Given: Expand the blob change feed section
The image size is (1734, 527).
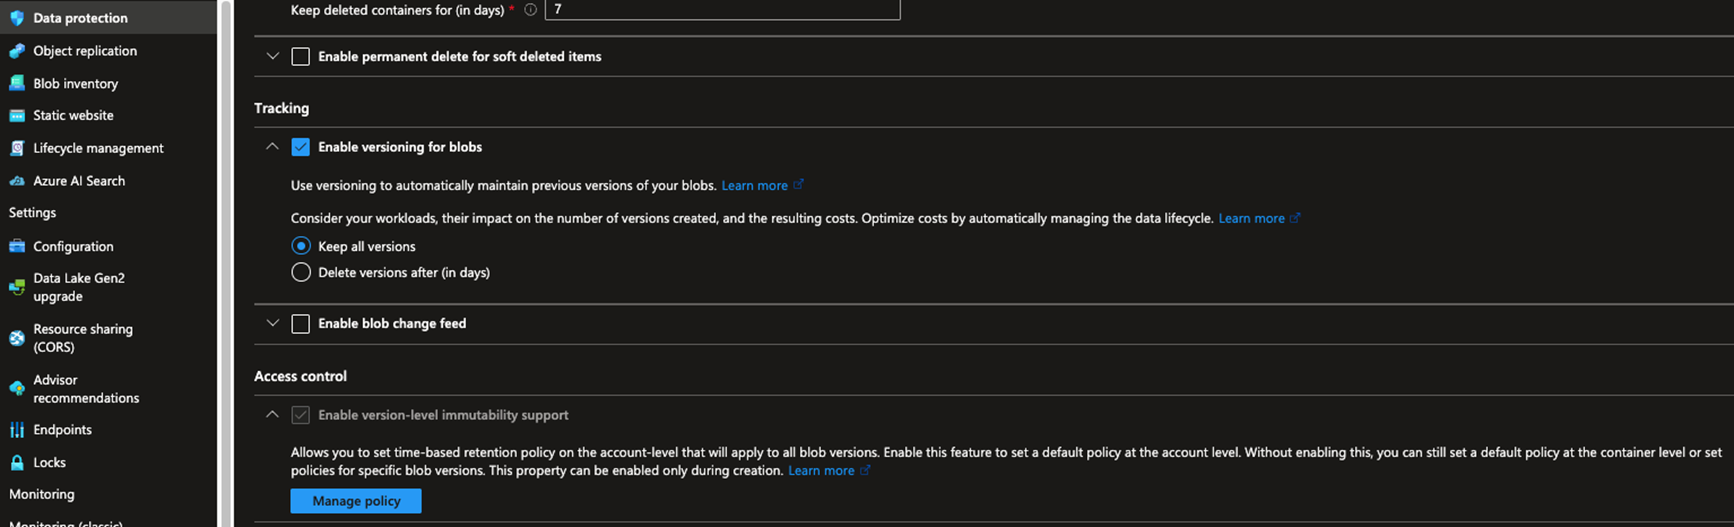Looking at the screenshot, I should [272, 324].
